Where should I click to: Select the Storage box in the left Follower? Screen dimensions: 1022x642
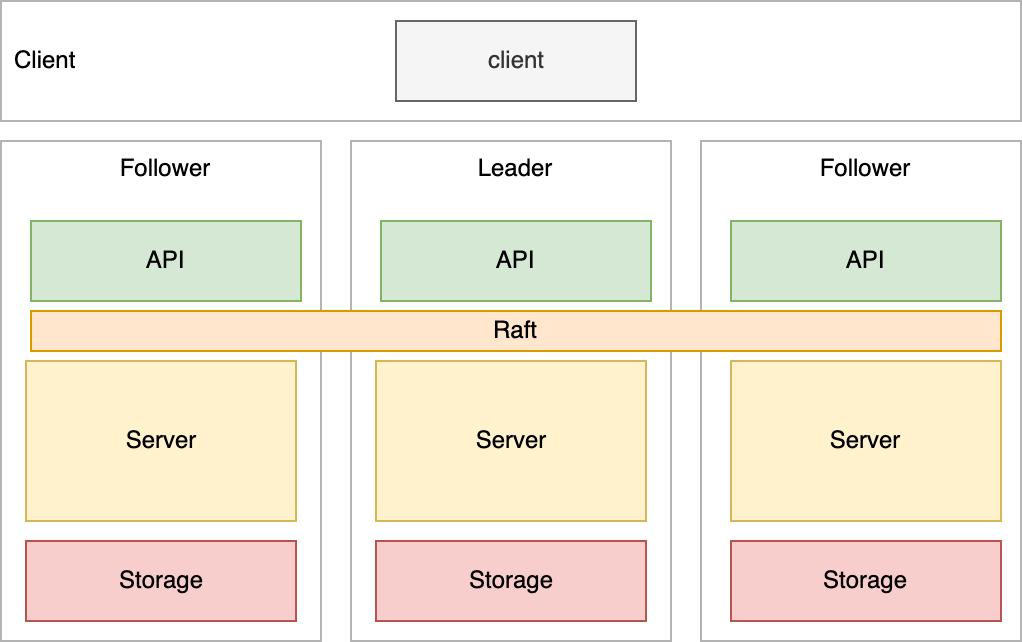[160, 581]
